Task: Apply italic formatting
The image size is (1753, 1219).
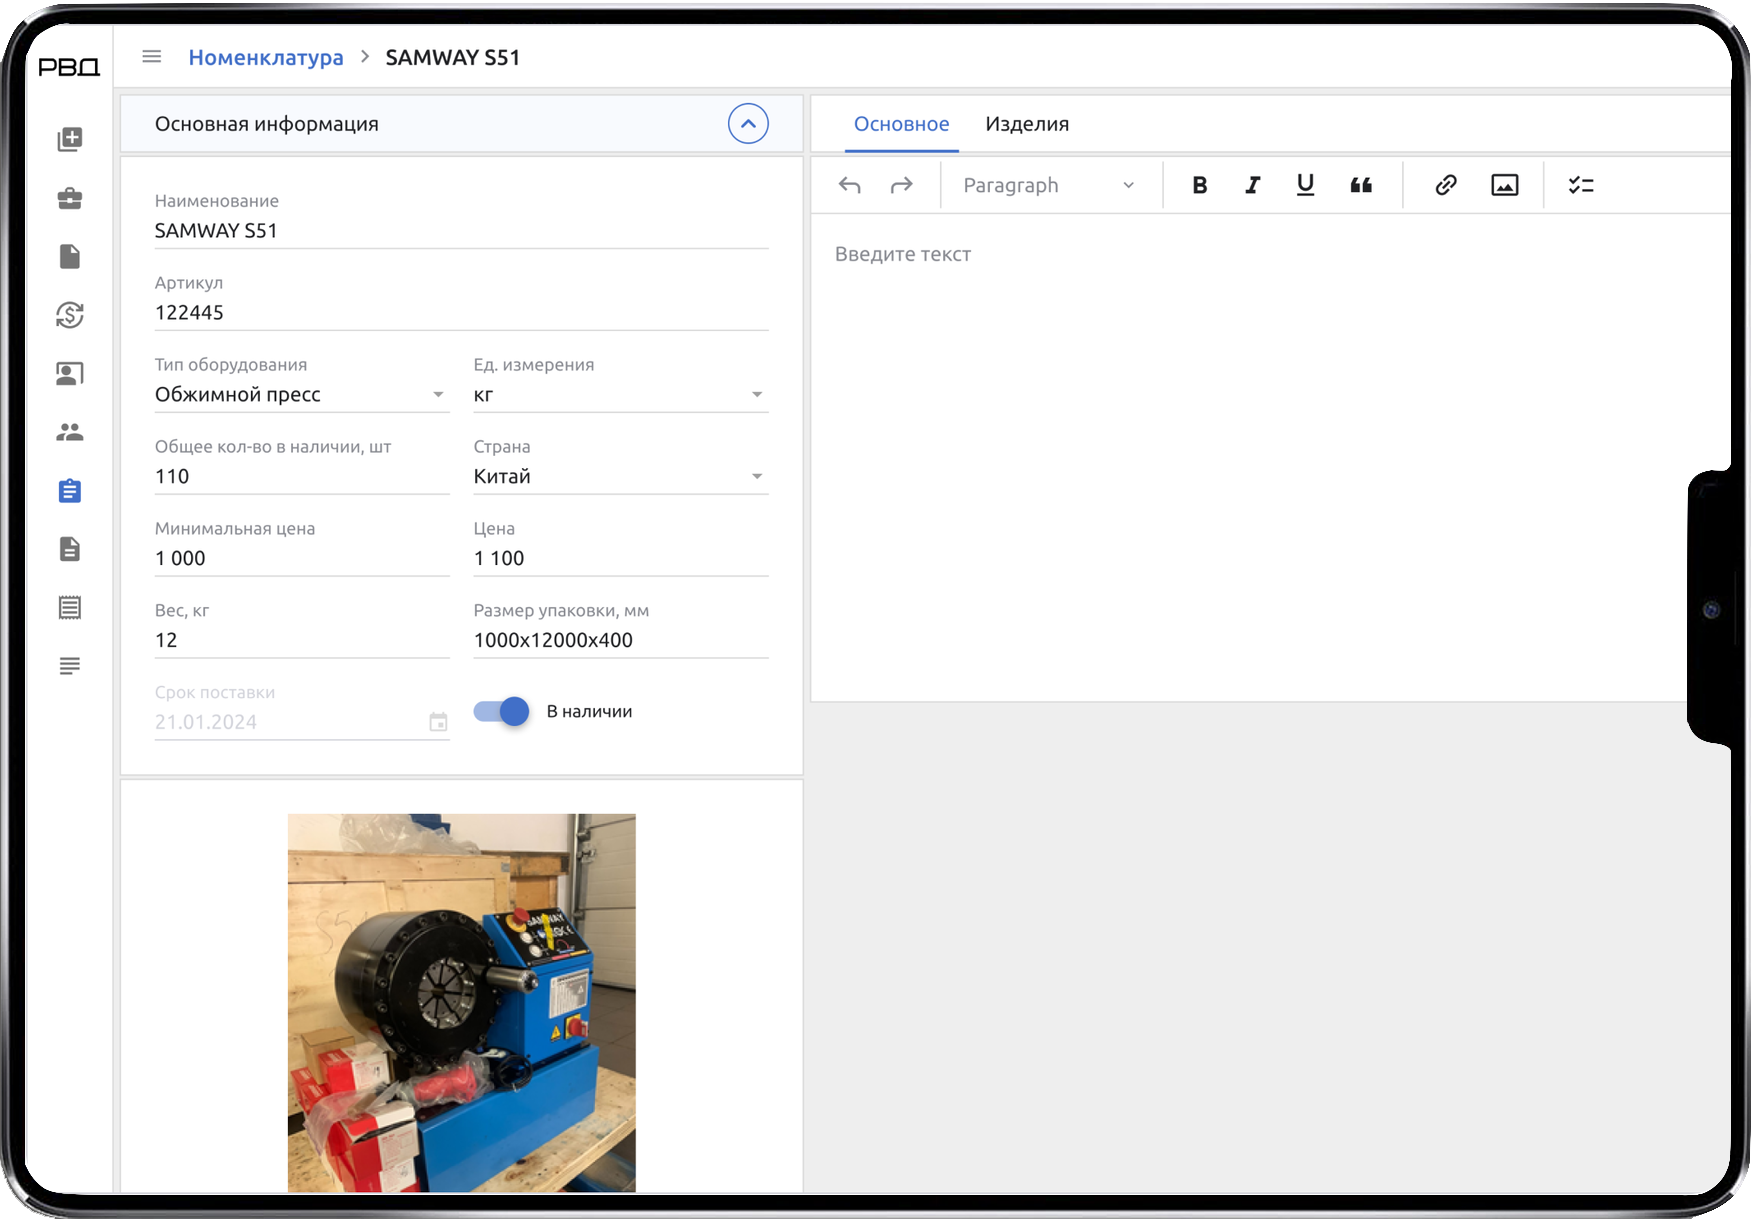Action: click(1252, 185)
